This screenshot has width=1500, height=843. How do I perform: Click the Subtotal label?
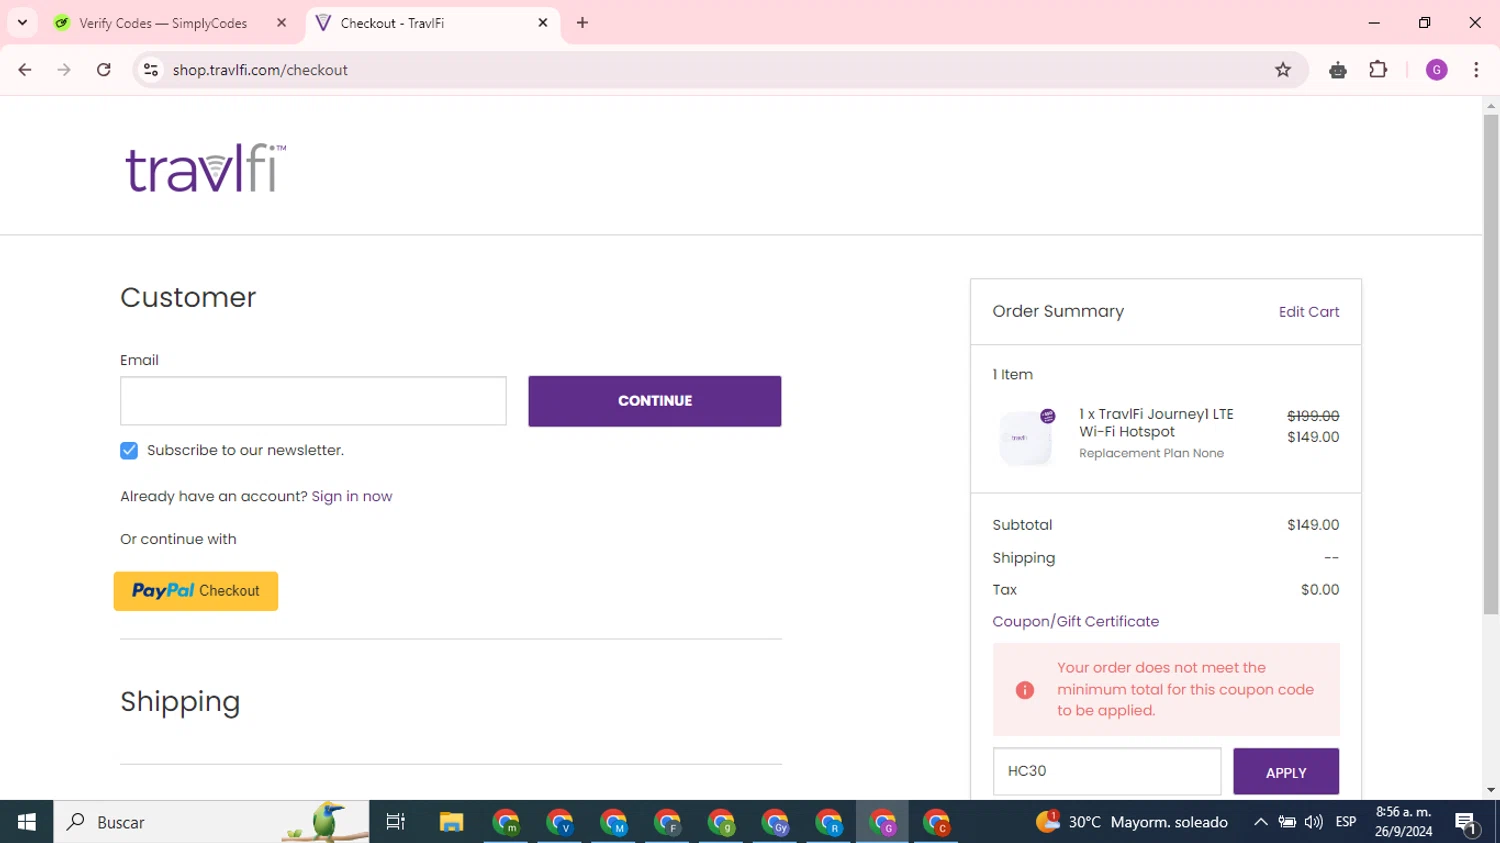coord(1022,525)
